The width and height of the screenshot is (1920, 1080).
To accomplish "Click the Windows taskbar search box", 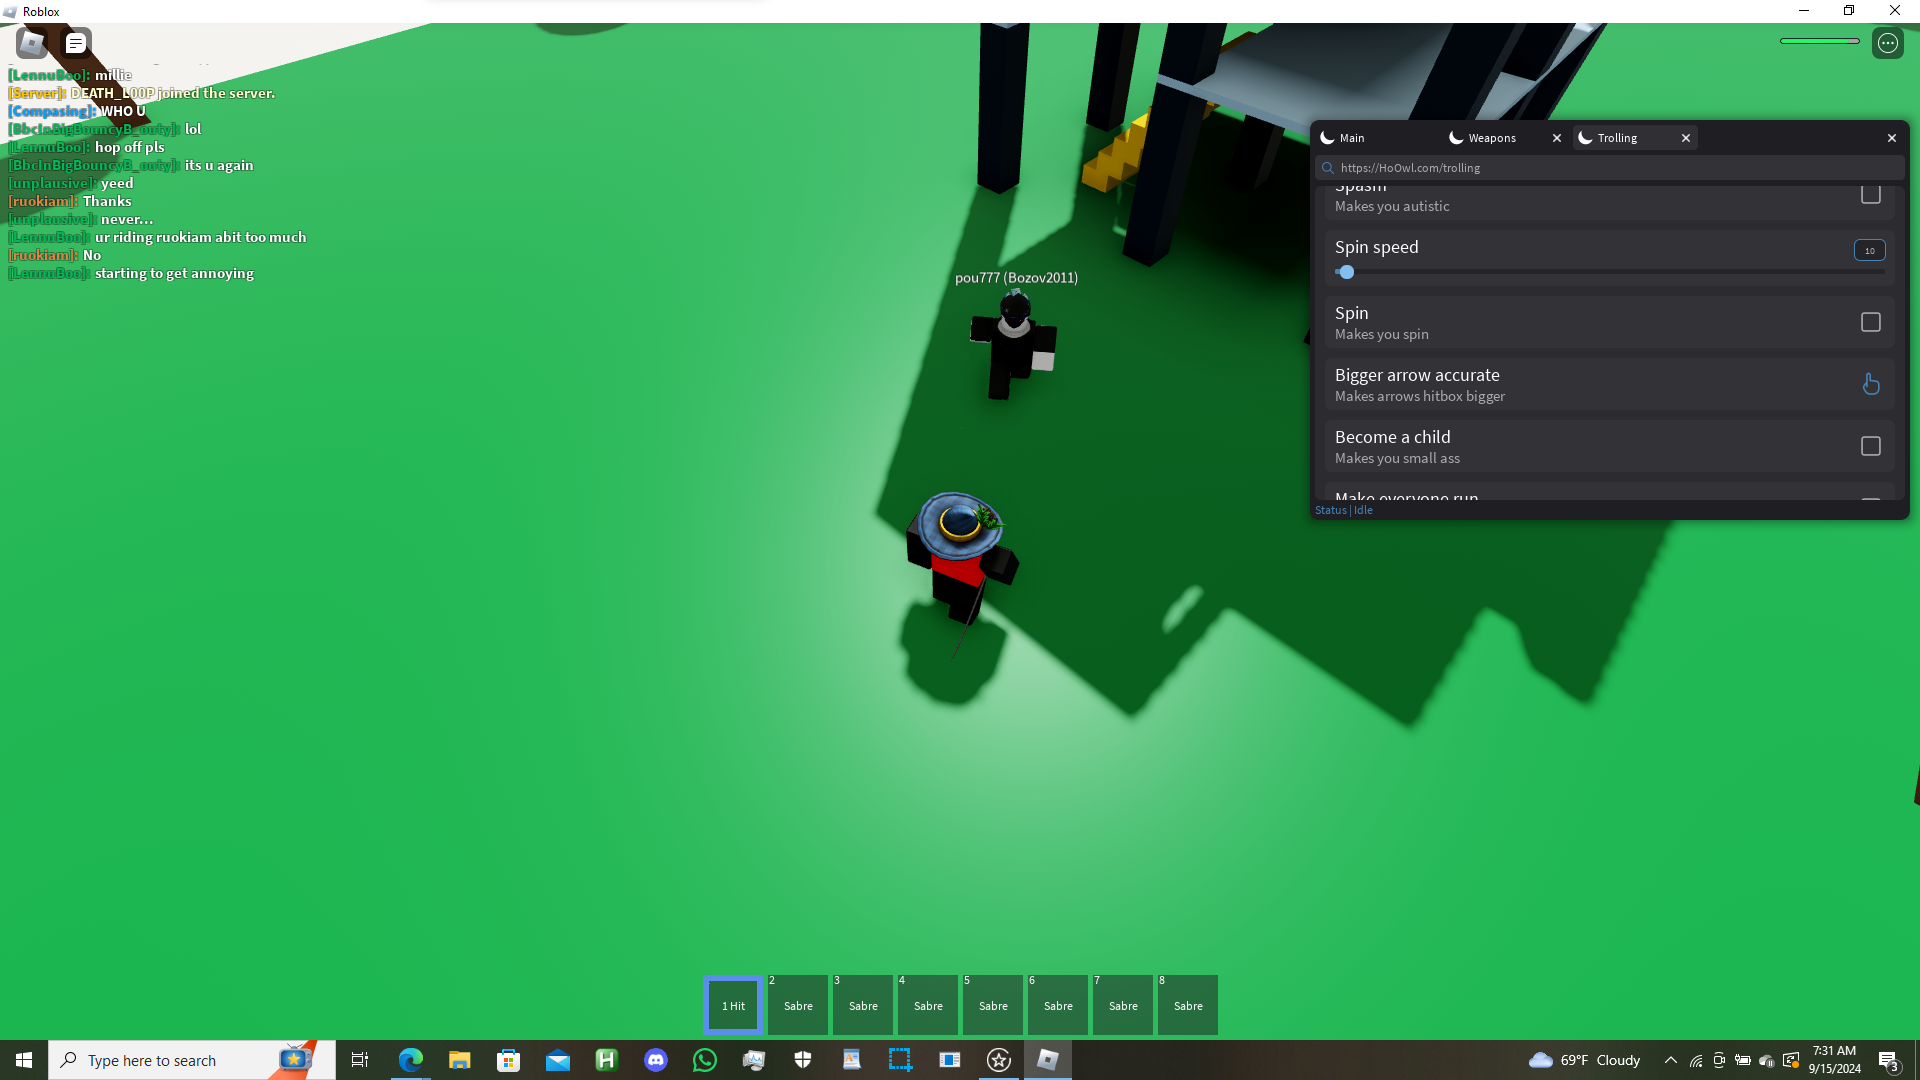I will click(x=192, y=1060).
